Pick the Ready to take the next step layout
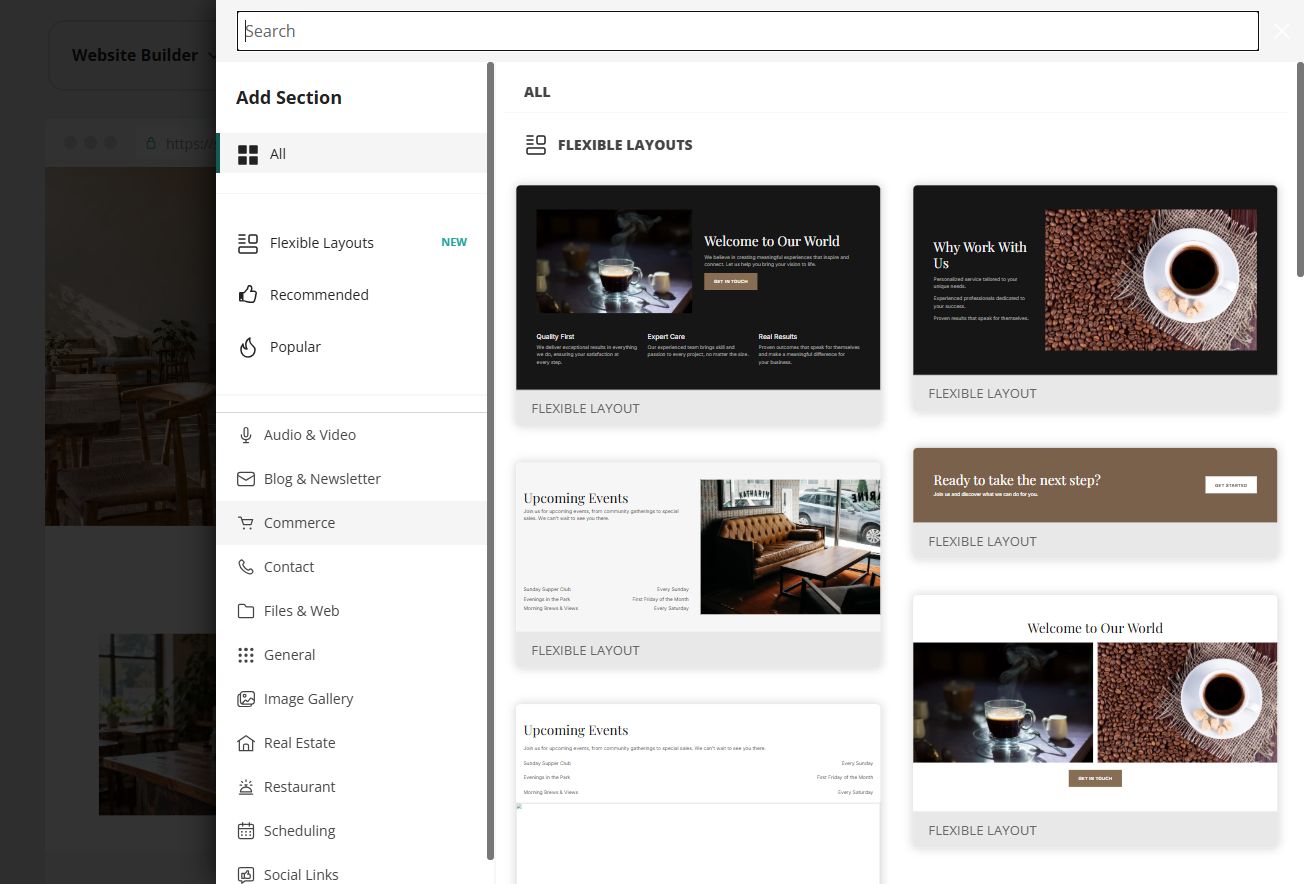The width and height of the screenshot is (1304, 884). (x=1095, y=503)
